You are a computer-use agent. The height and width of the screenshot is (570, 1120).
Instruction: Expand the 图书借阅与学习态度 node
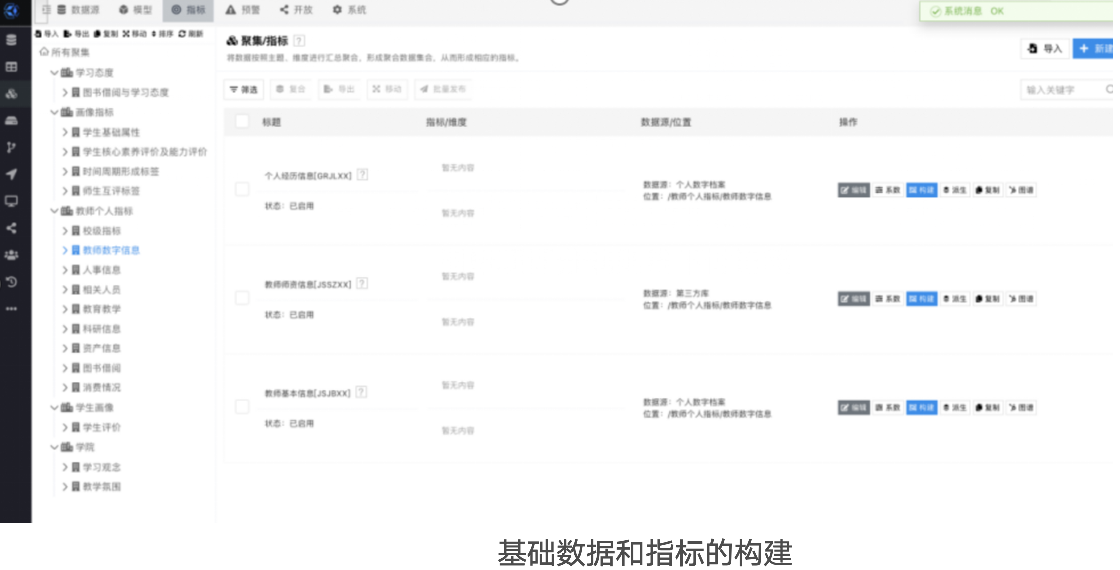(65, 92)
